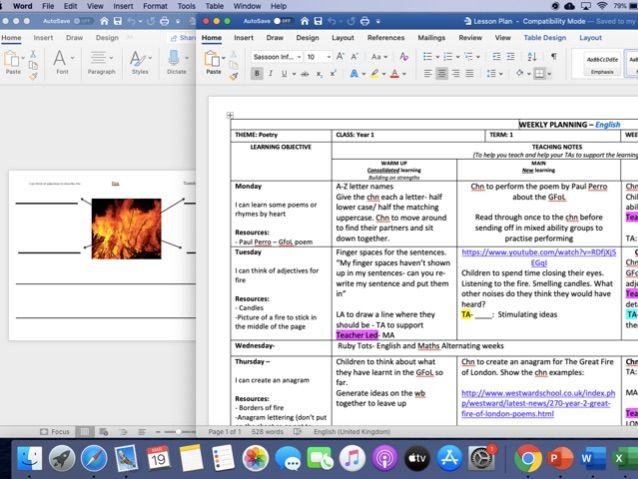The height and width of the screenshot is (479, 638).
Task: Adjust the zoom slider in back window status bar
Action: point(178,431)
